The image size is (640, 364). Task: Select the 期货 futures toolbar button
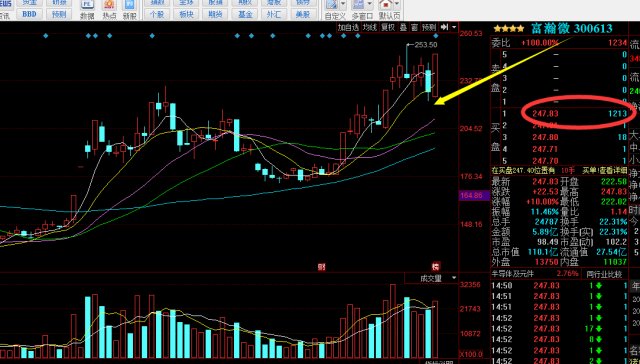[x=215, y=14]
